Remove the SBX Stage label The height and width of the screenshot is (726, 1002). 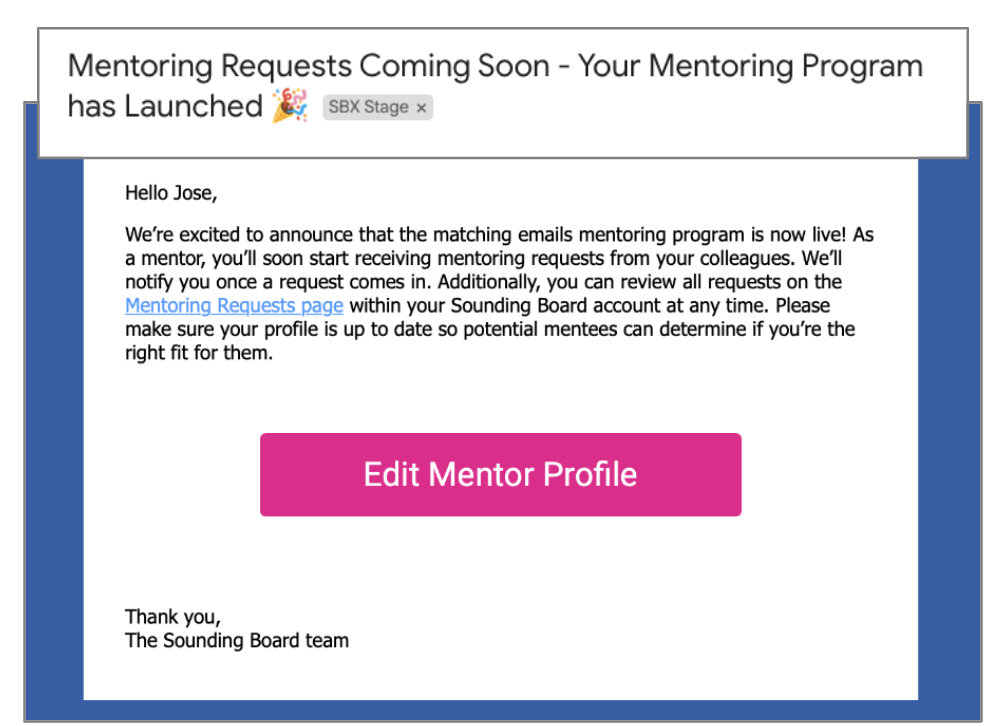421,108
